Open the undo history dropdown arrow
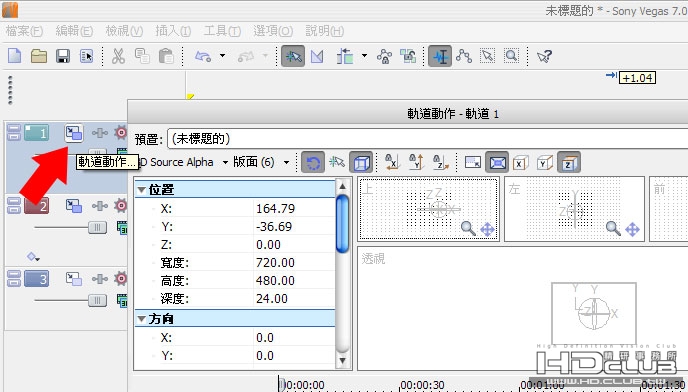The width and height of the screenshot is (688, 392). coord(222,56)
